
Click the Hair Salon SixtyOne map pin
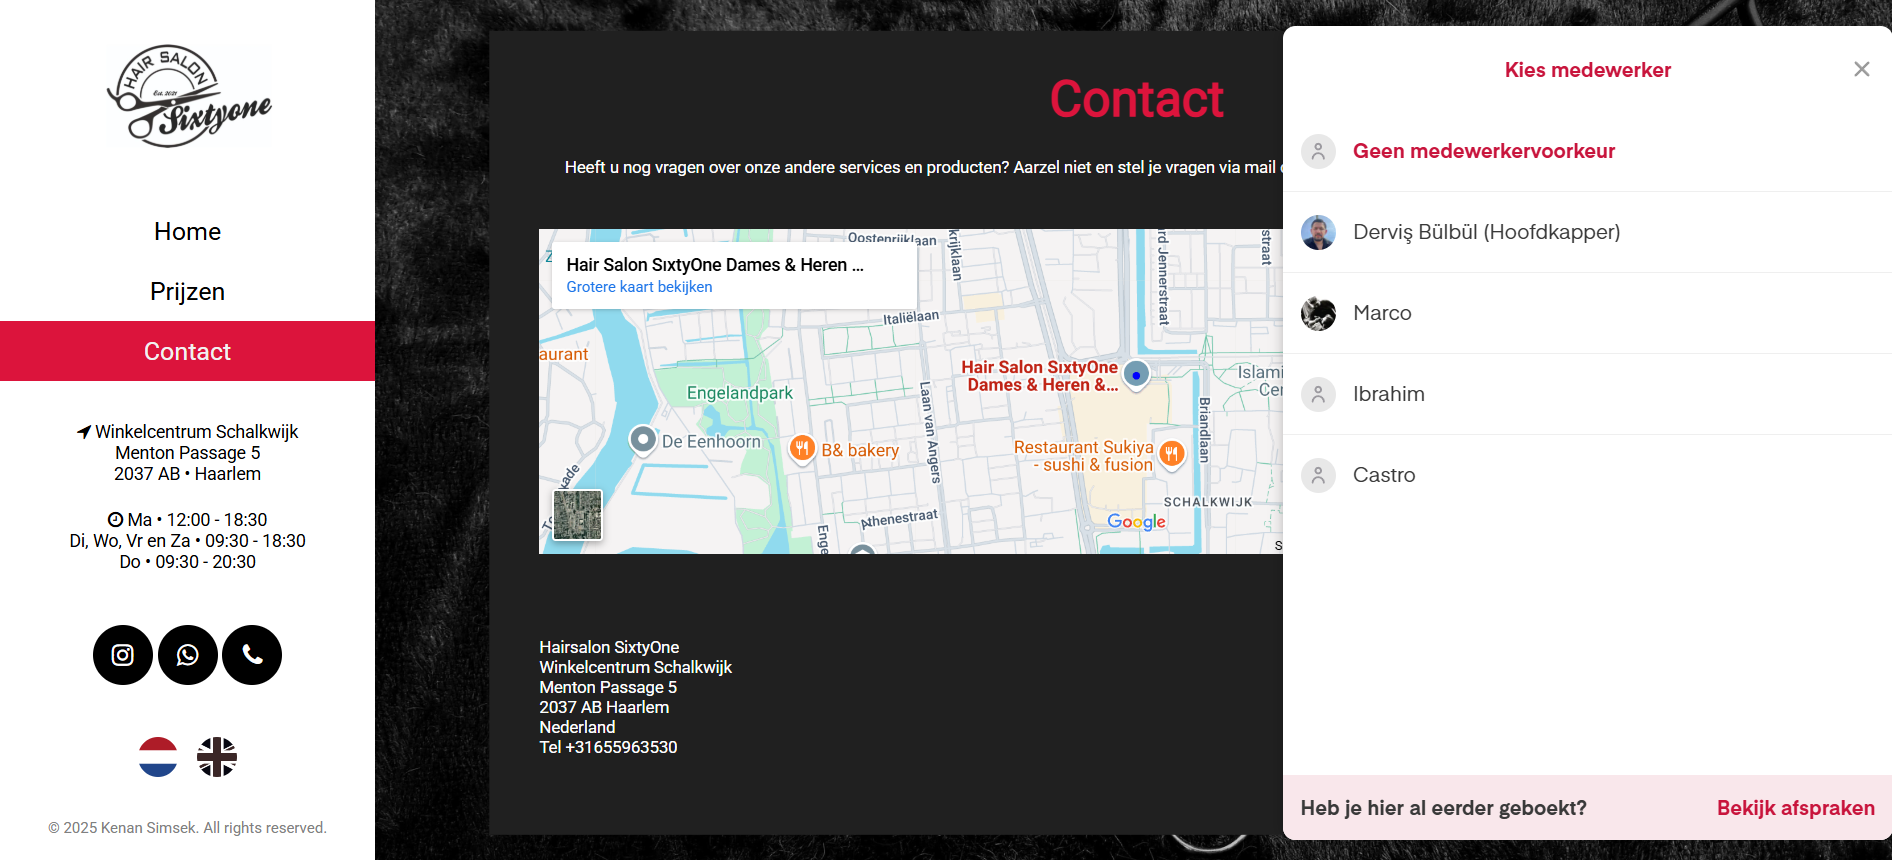click(x=1136, y=374)
